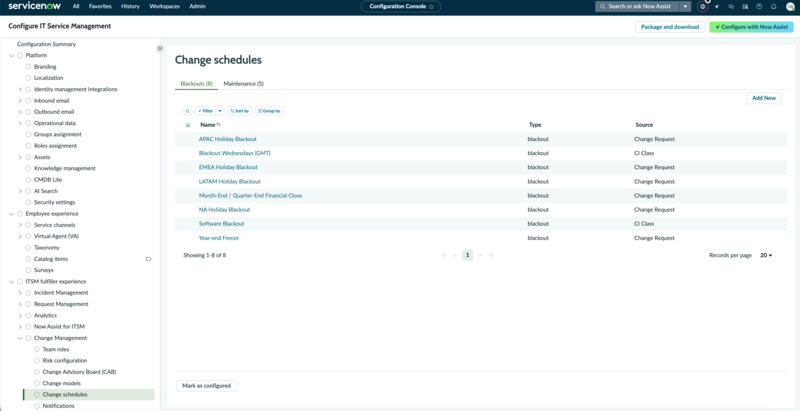Select the Groups assignment status circle
Image resolution: width=800 pixels, height=411 pixels.
(x=29, y=135)
